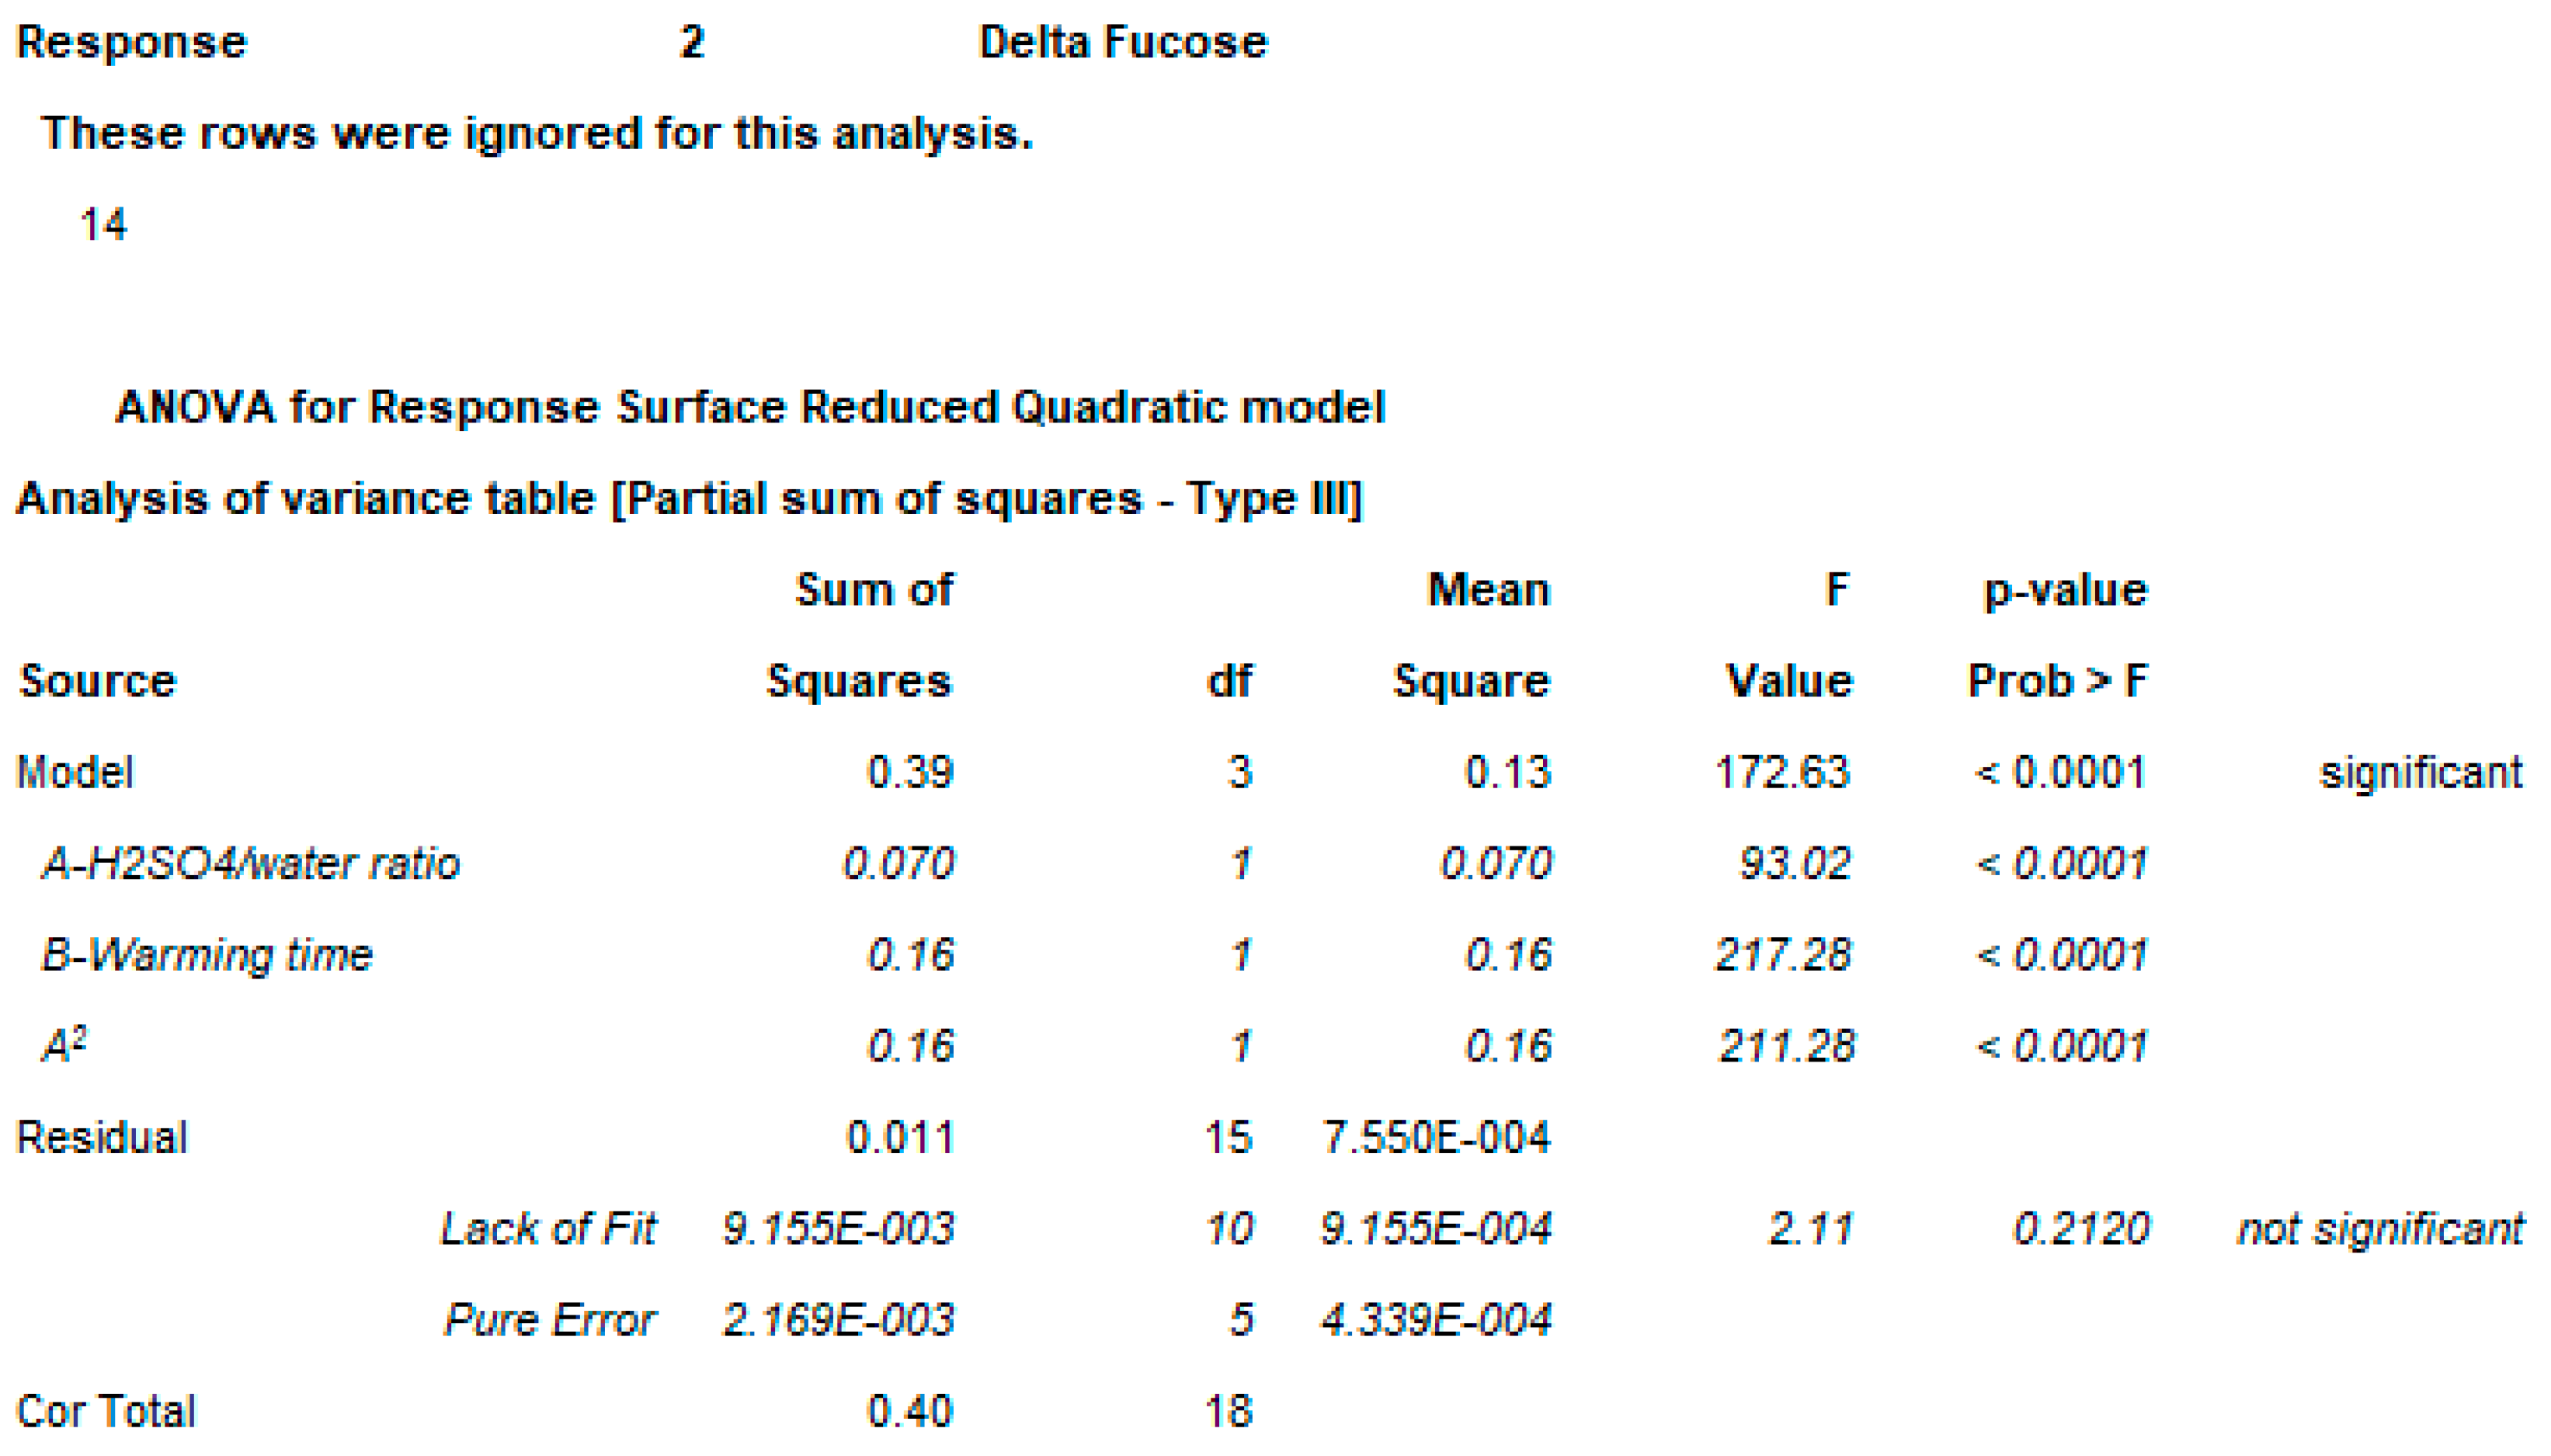Click the Delta Fucose response name
The image size is (2551, 1456).
pos(1122,42)
